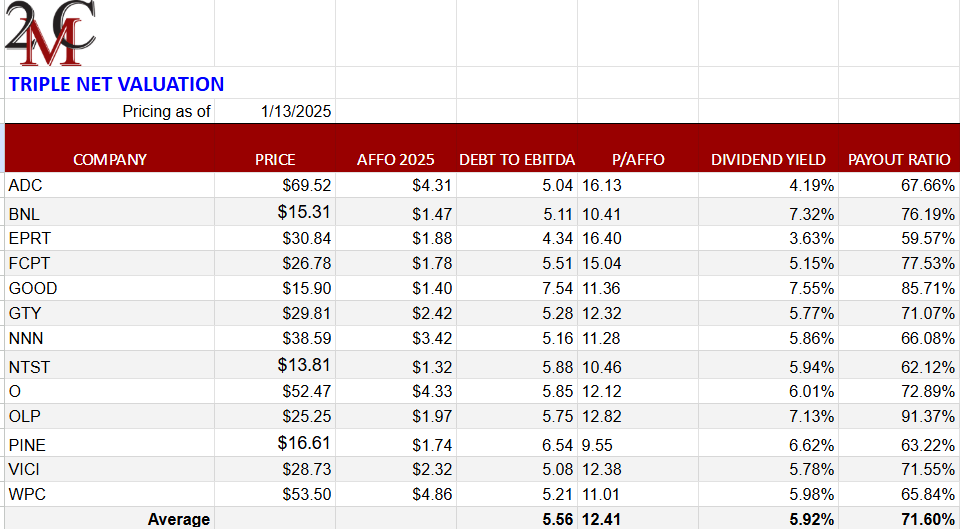Select EPRT's AFFO 2025 value $1.88
The height and width of the screenshot is (529, 960).
pyautogui.click(x=432, y=238)
